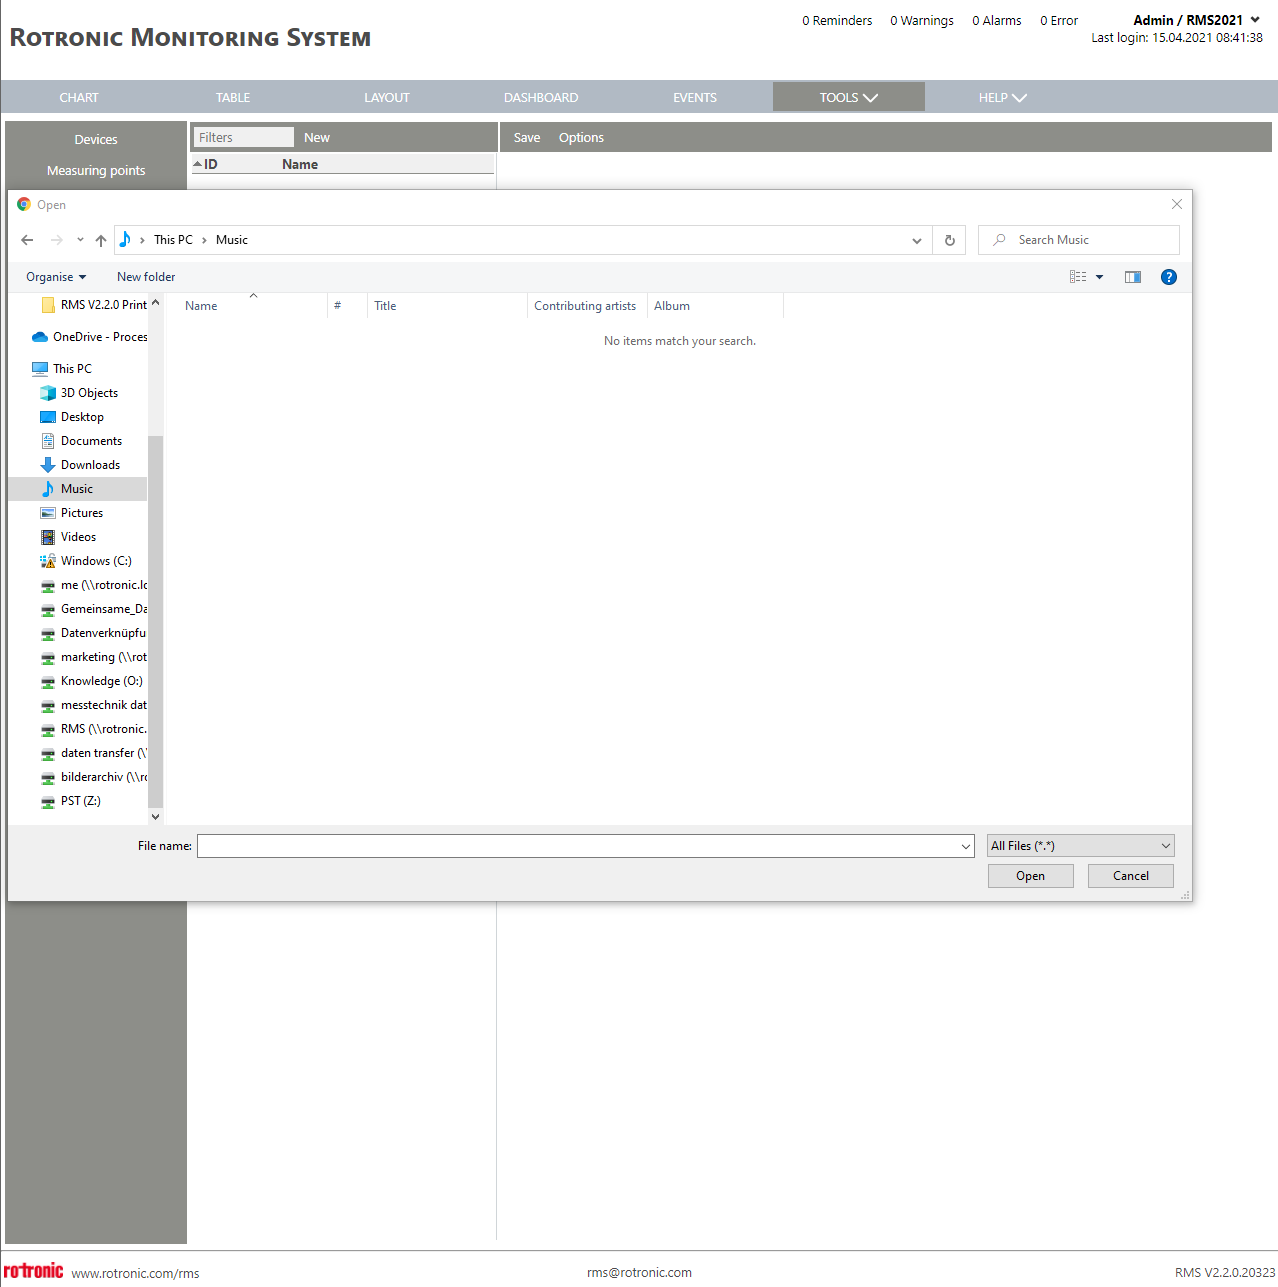Open Videos in navigation pane
Image resolution: width=1278 pixels, height=1287 pixels.
pos(69,537)
